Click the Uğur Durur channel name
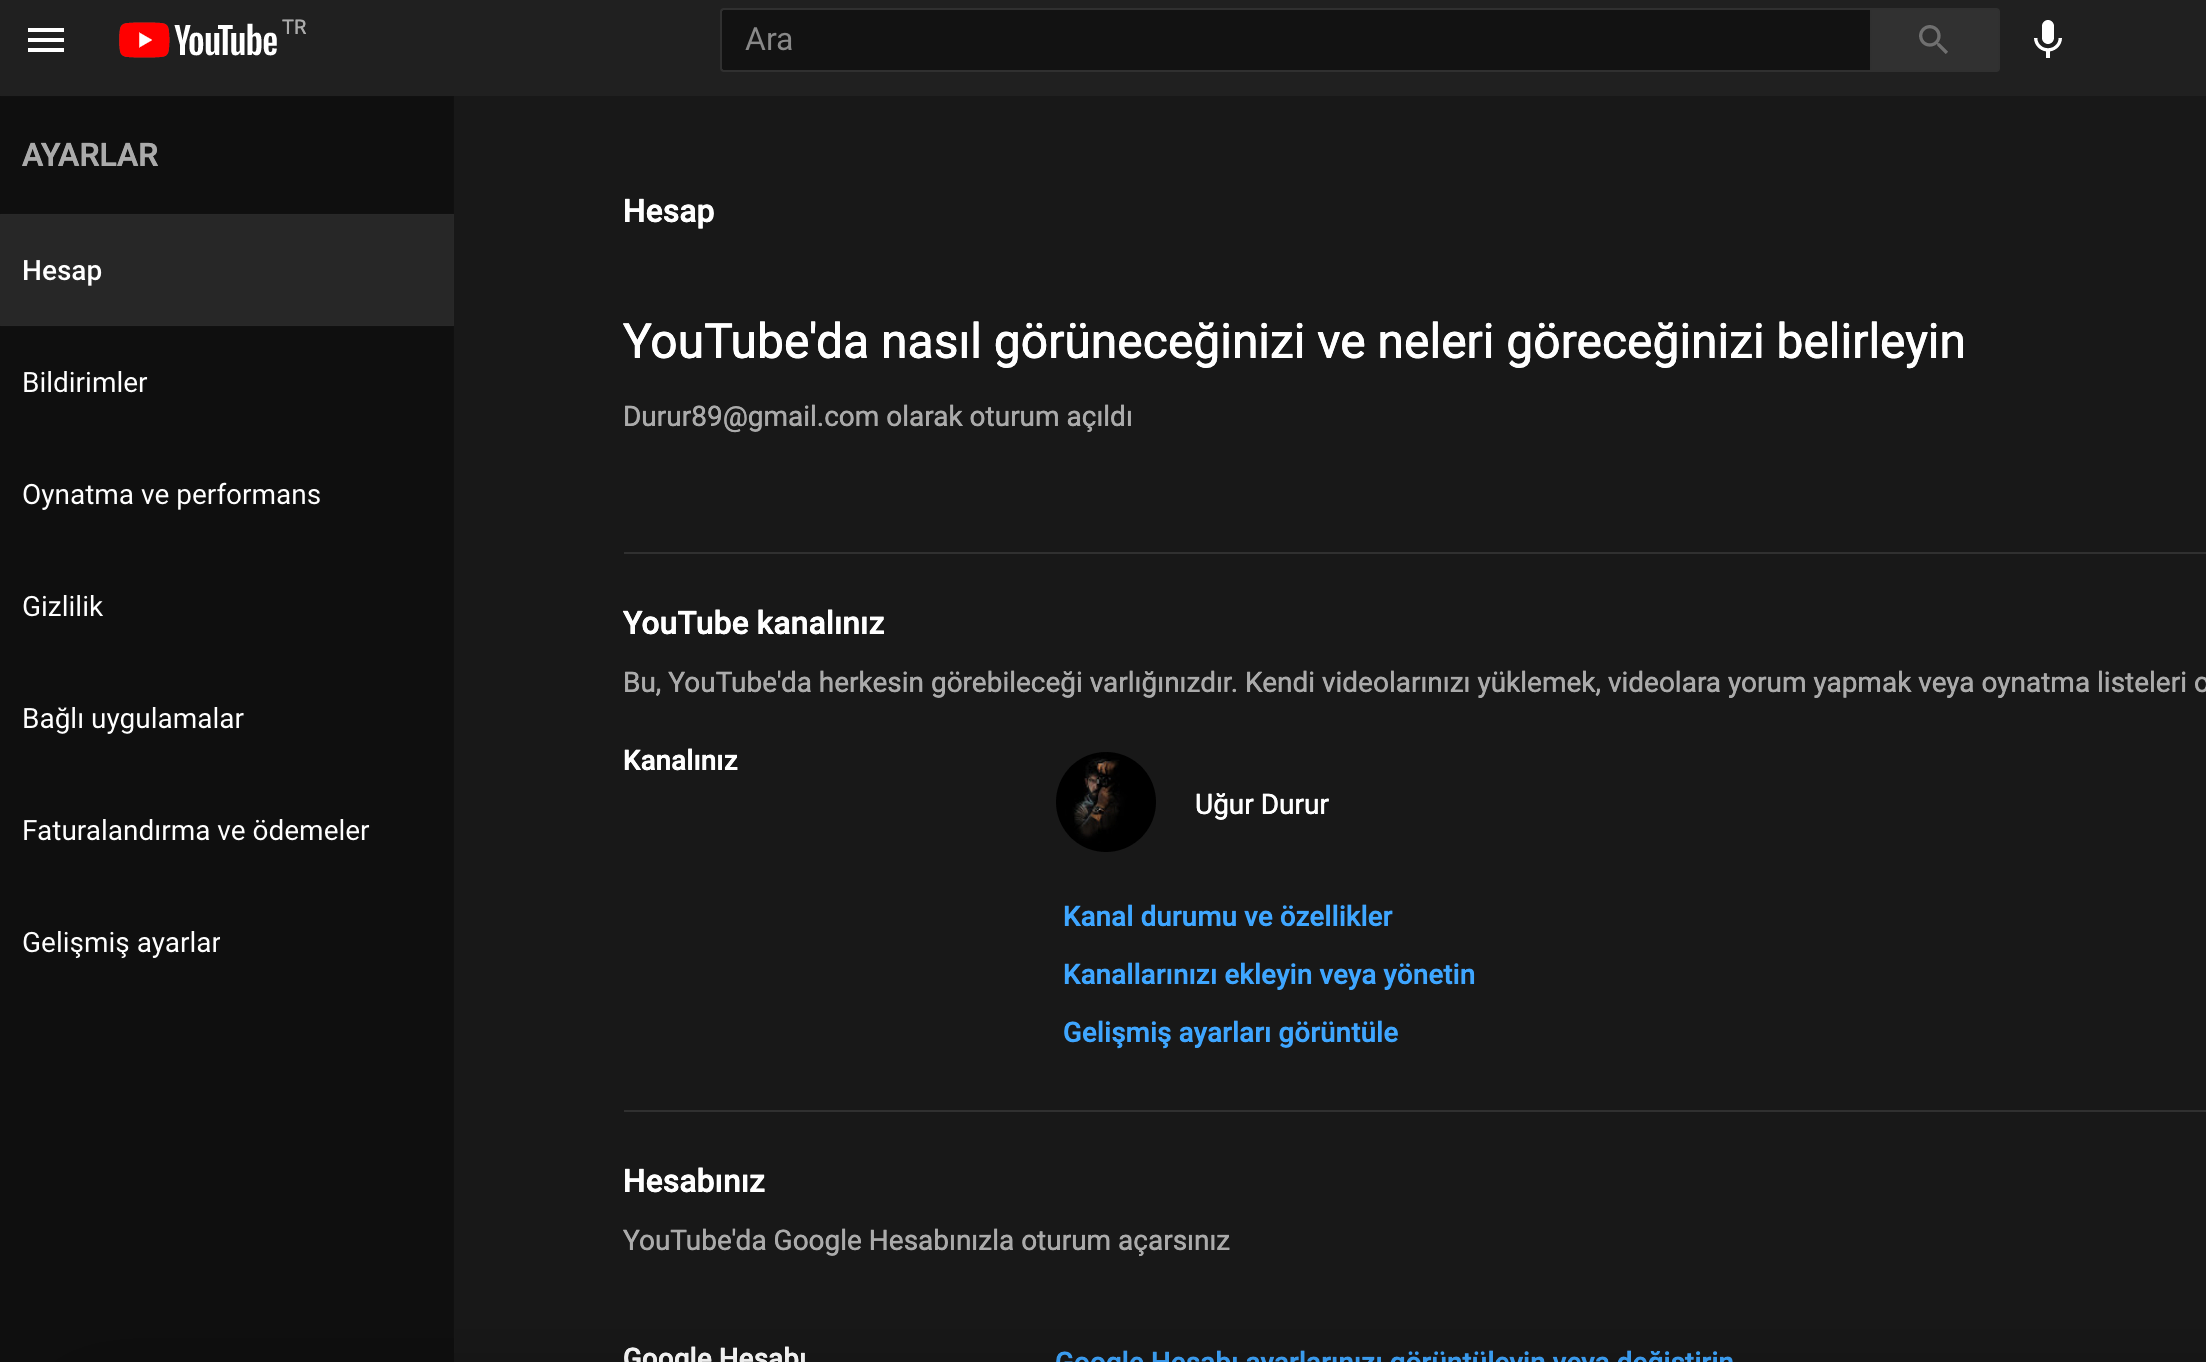The width and height of the screenshot is (2206, 1362). pyautogui.click(x=1261, y=804)
